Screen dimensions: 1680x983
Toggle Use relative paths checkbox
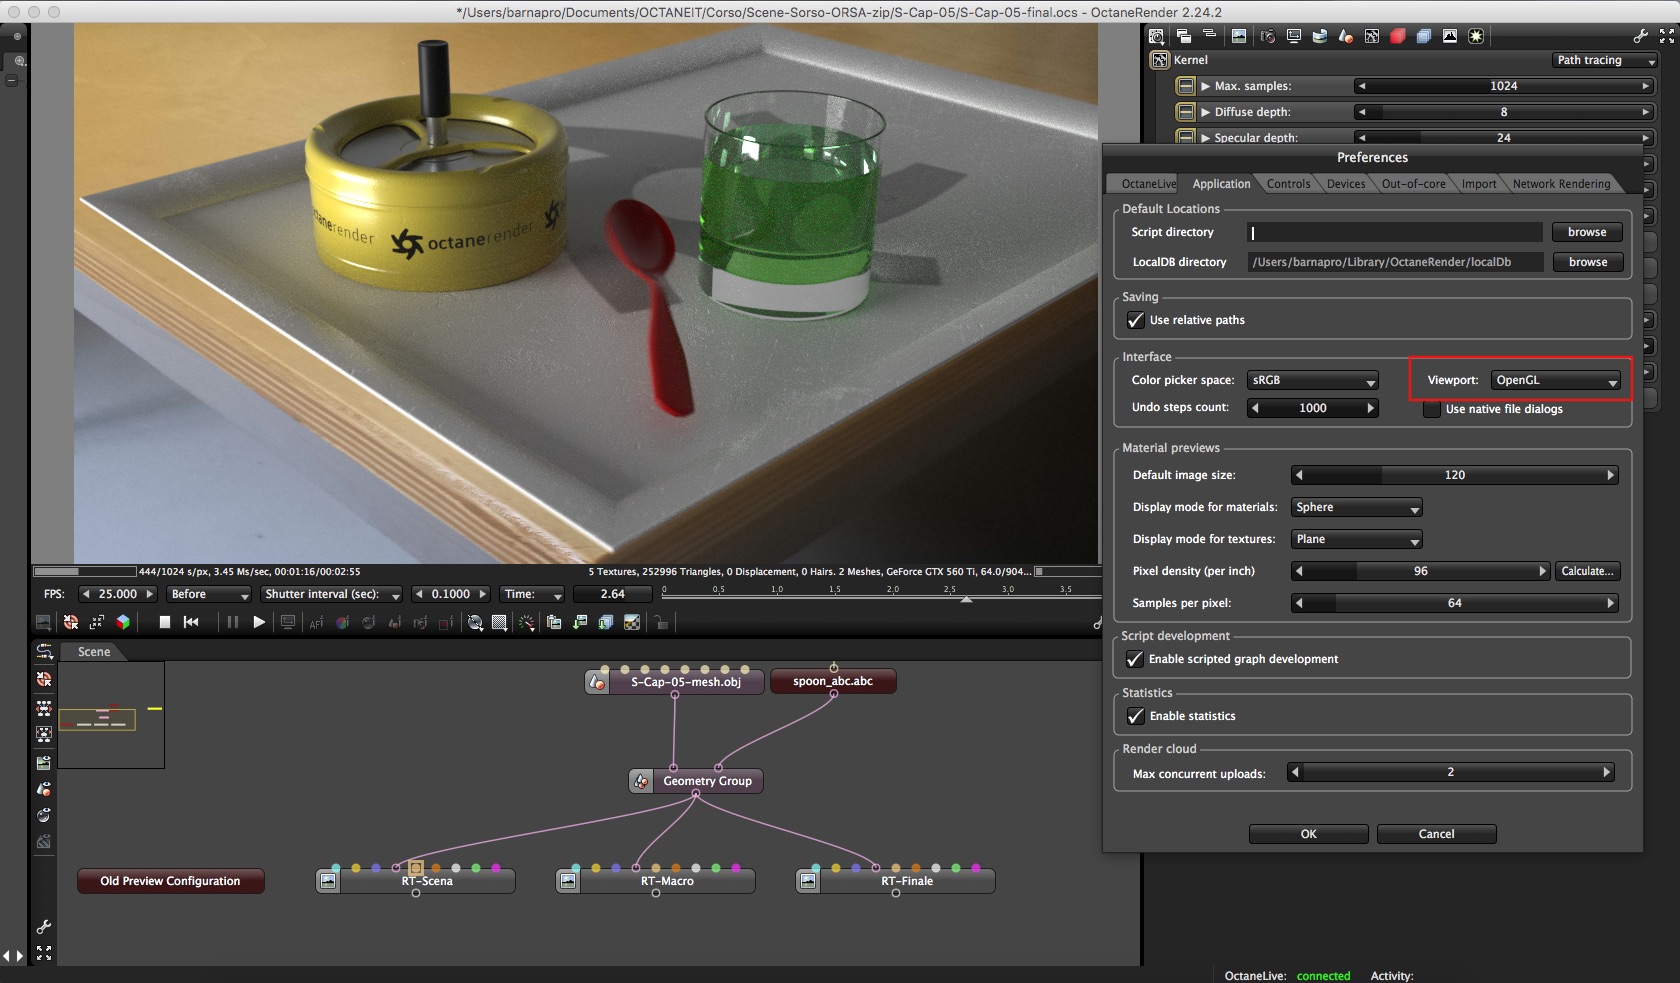pos(1136,320)
